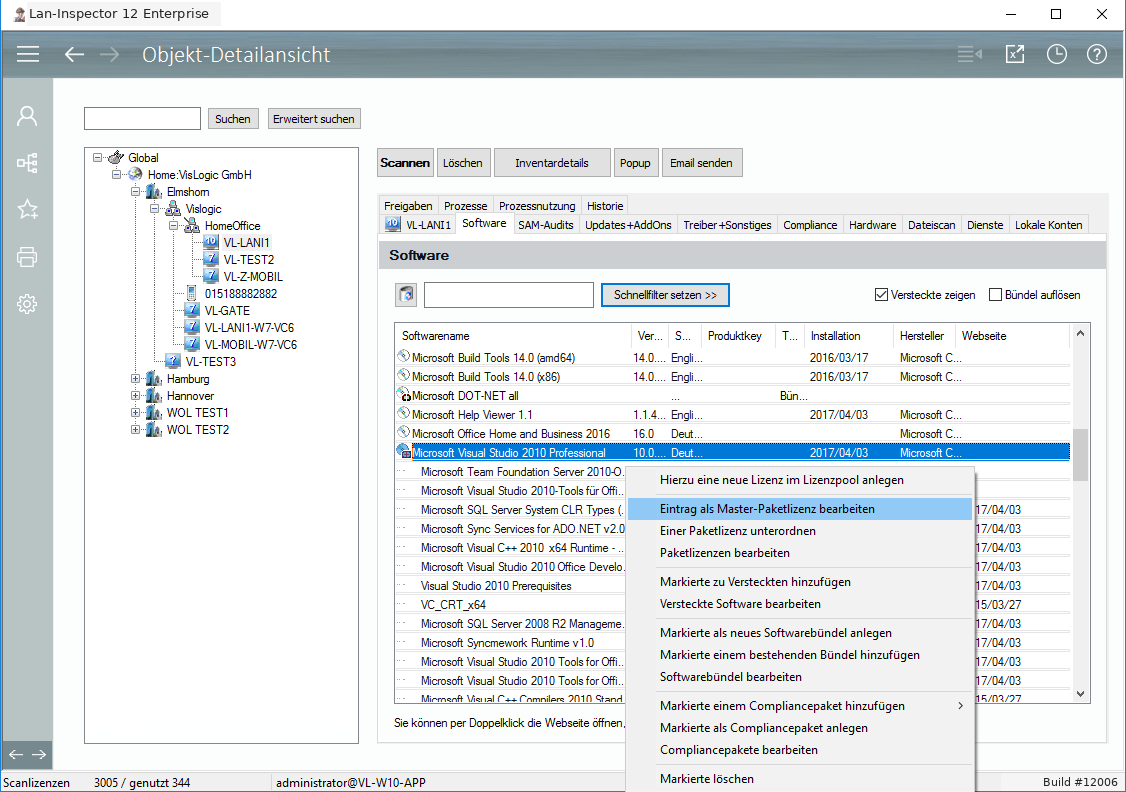Go back with the left arrow
Image resolution: width=1126 pixels, height=792 pixels.
75,54
